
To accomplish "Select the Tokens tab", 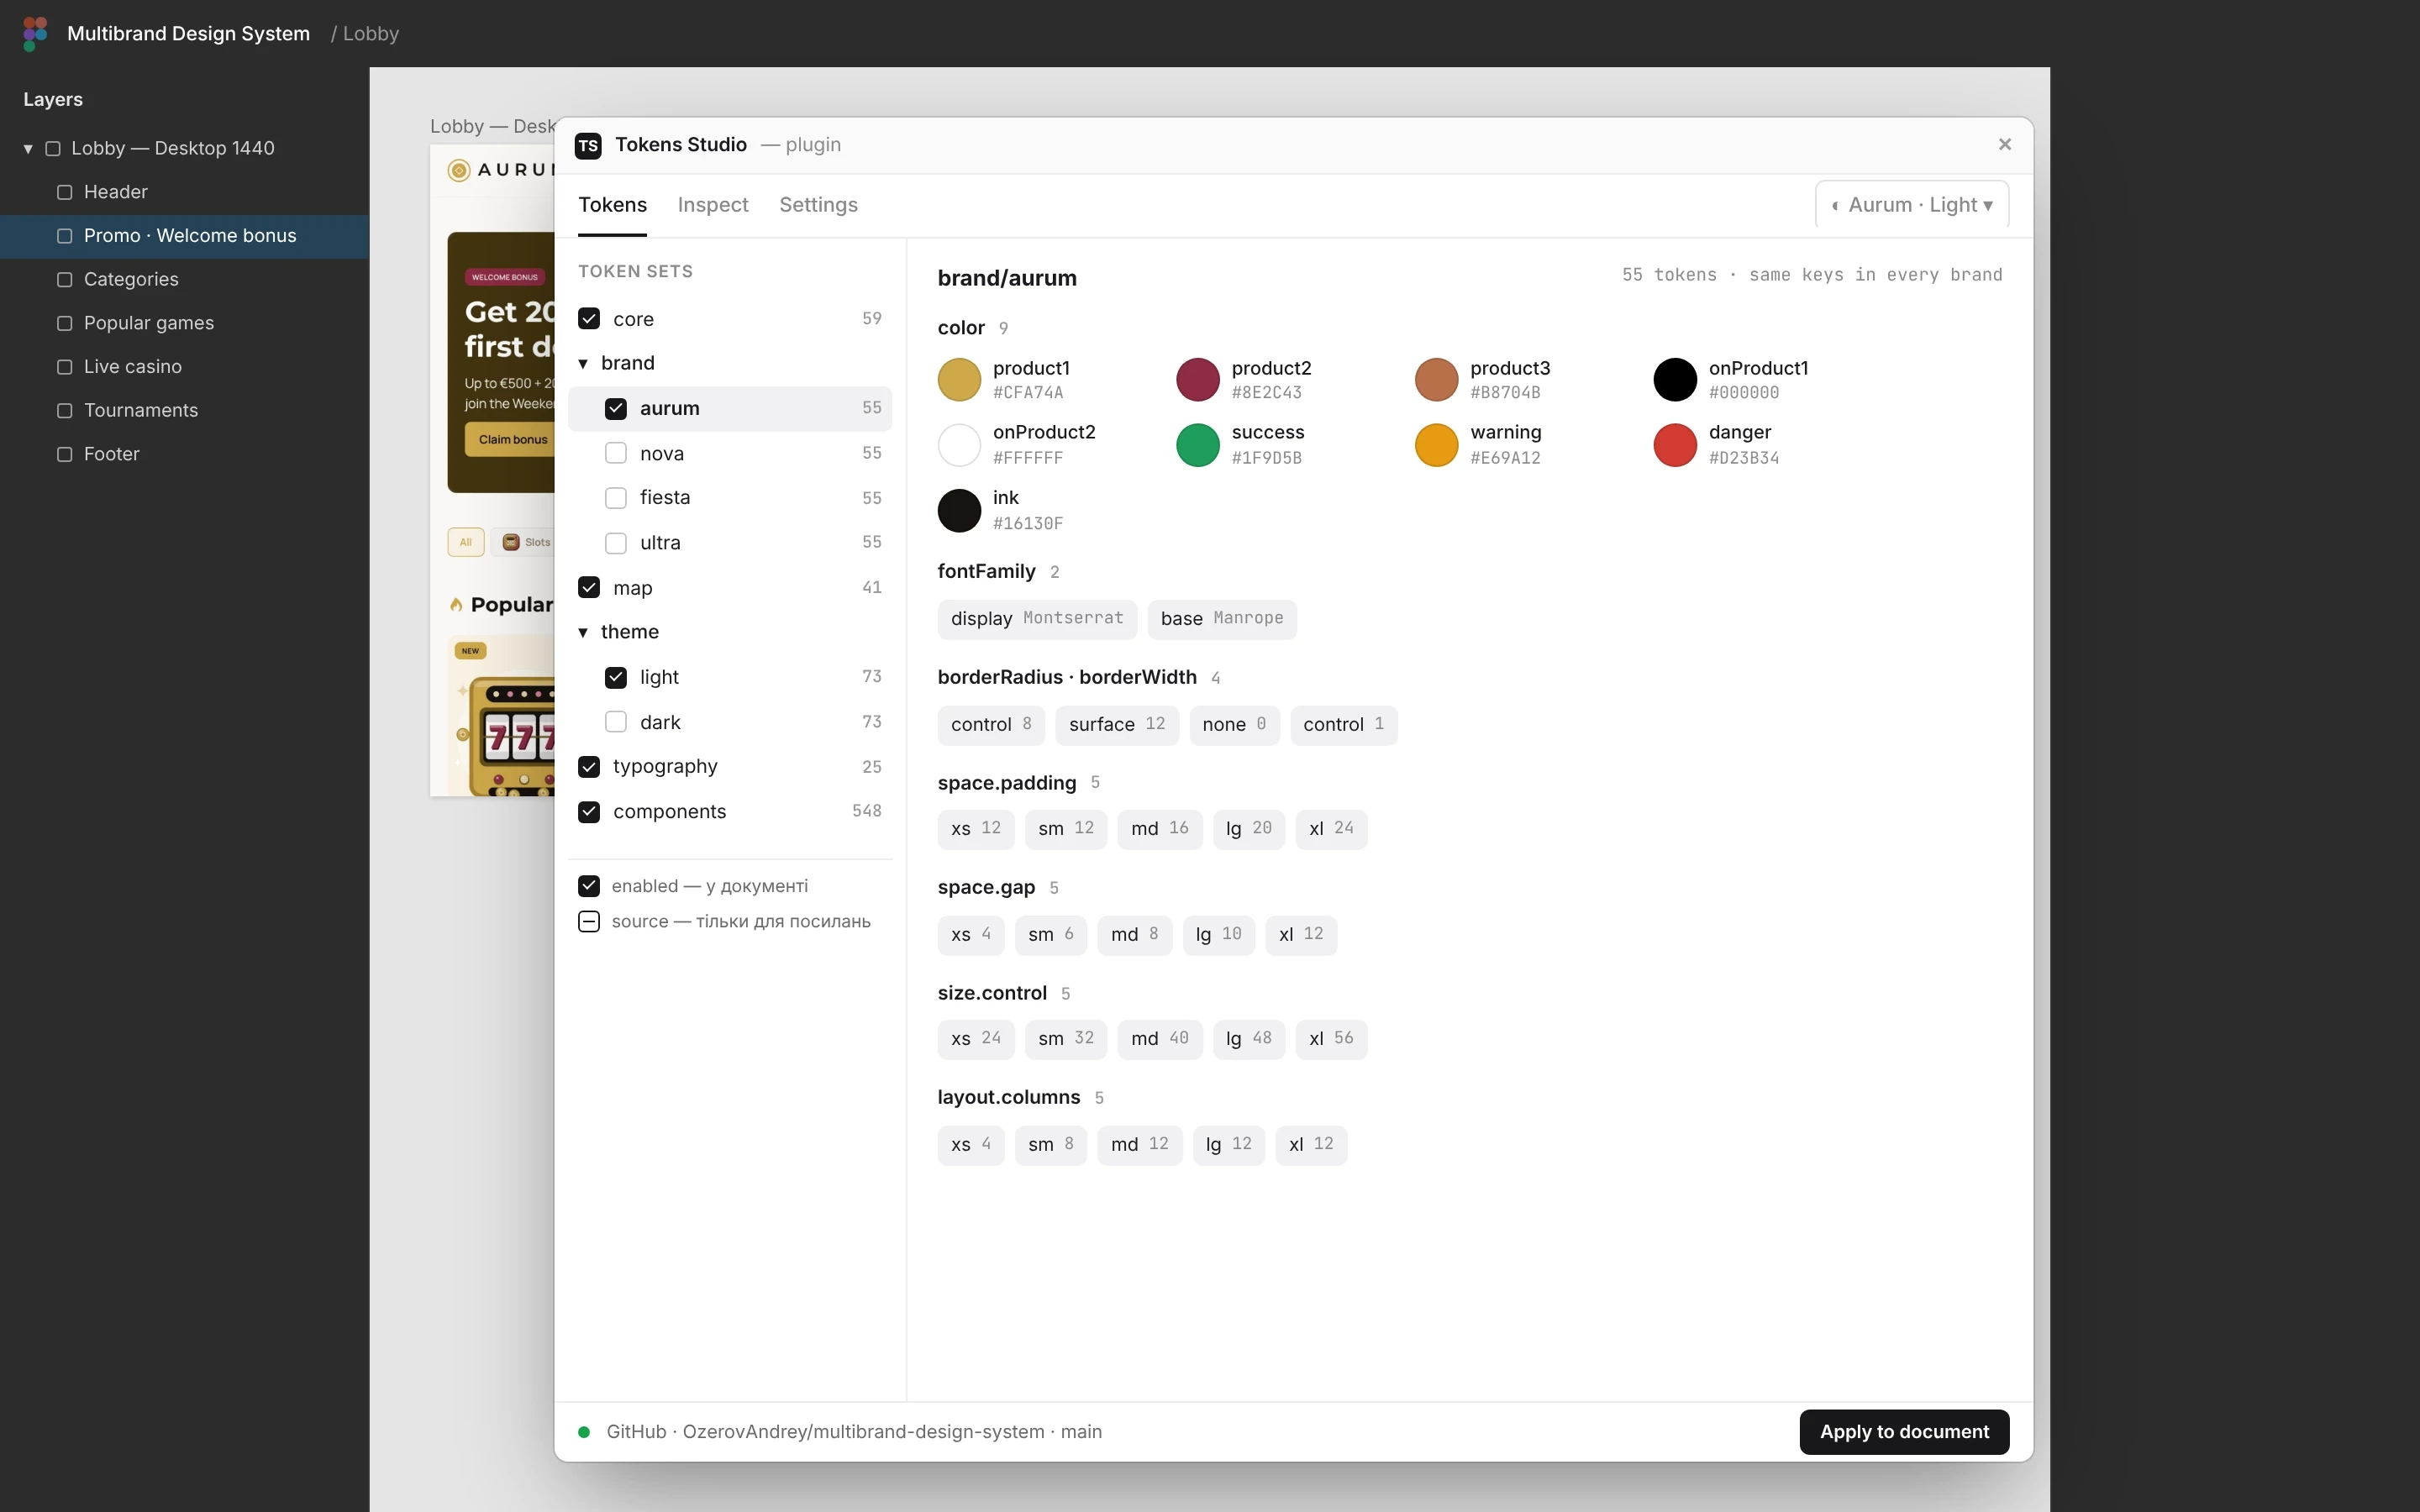I will click(x=612, y=205).
